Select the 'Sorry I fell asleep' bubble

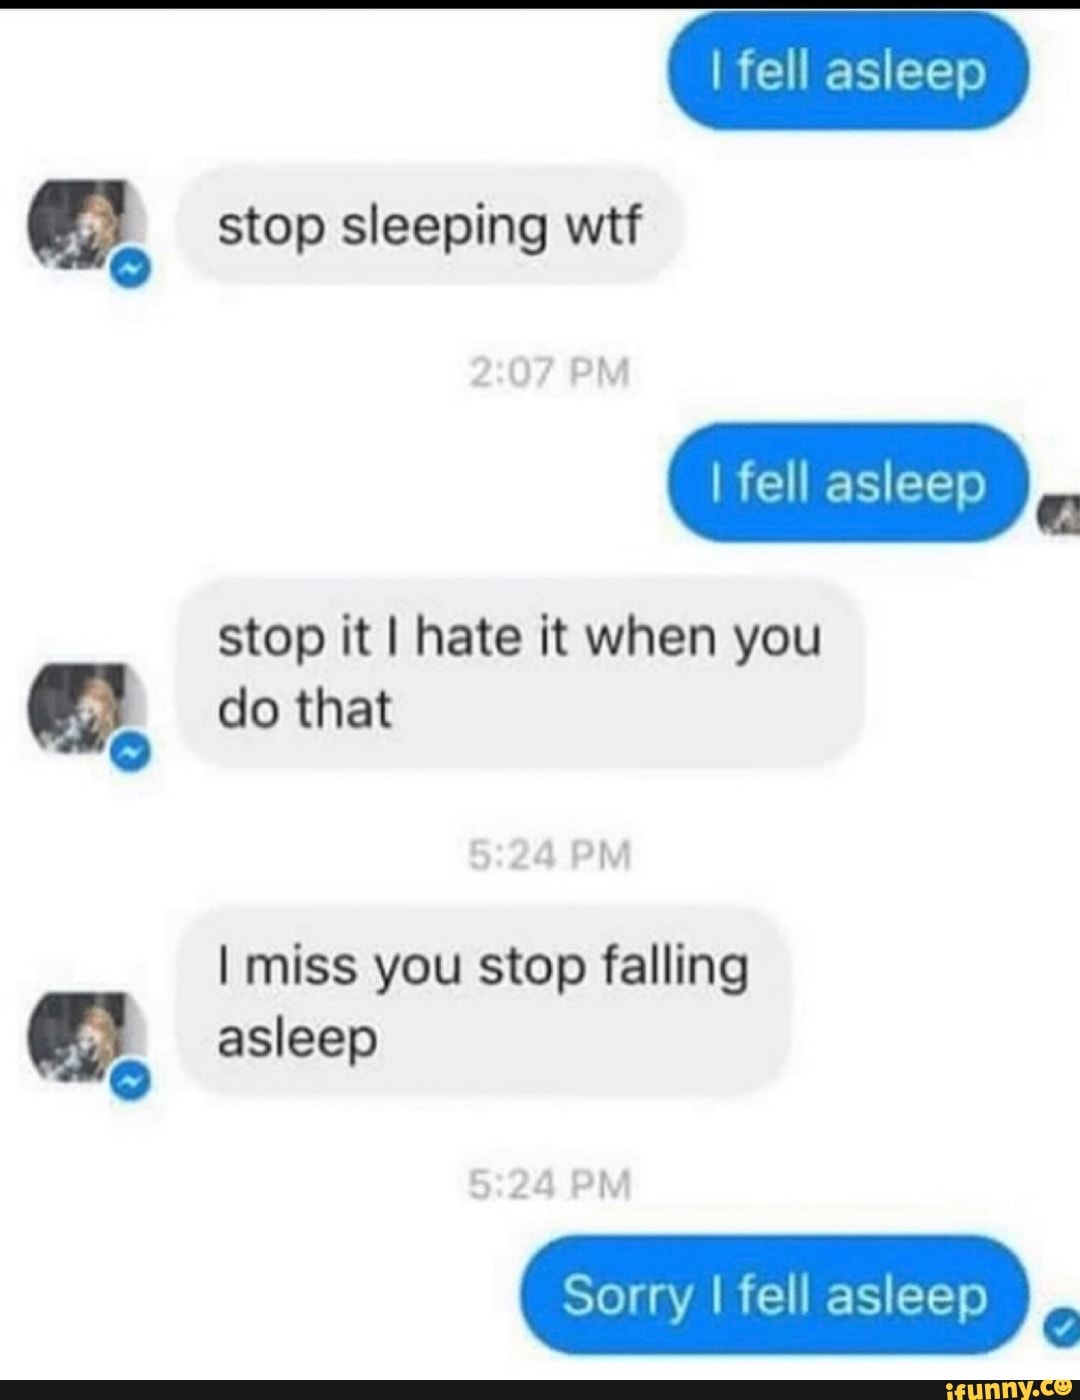click(x=775, y=1296)
